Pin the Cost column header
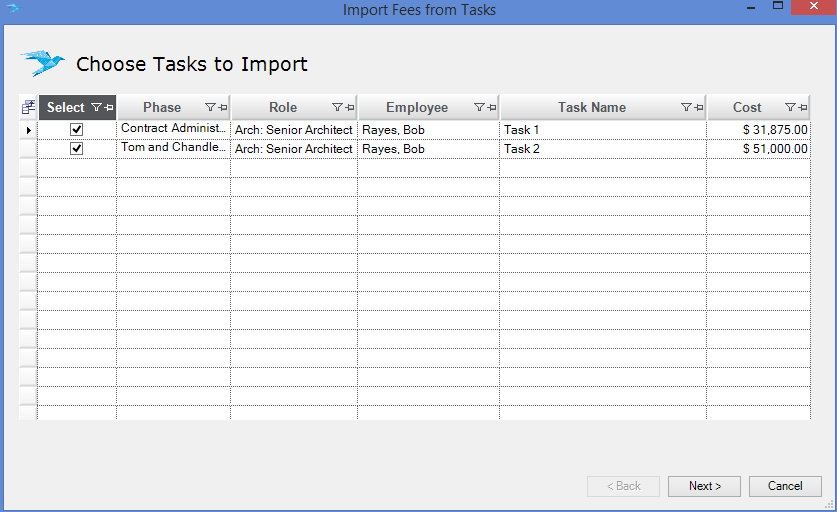The width and height of the screenshot is (837, 512). [x=802, y=107]
